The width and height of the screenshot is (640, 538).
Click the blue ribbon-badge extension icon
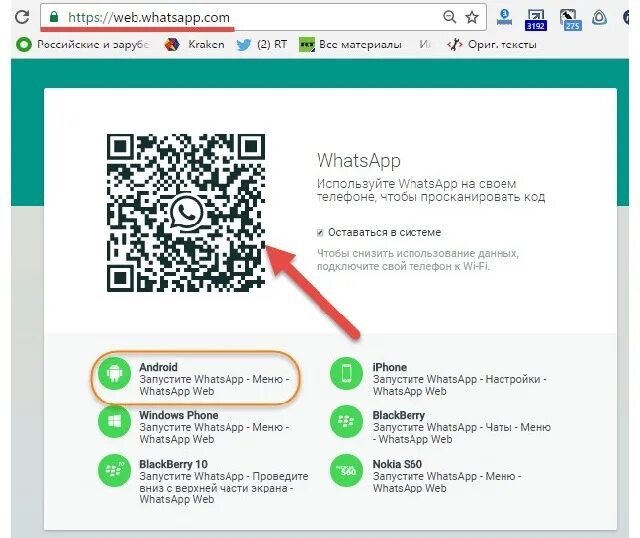[504, 17]
